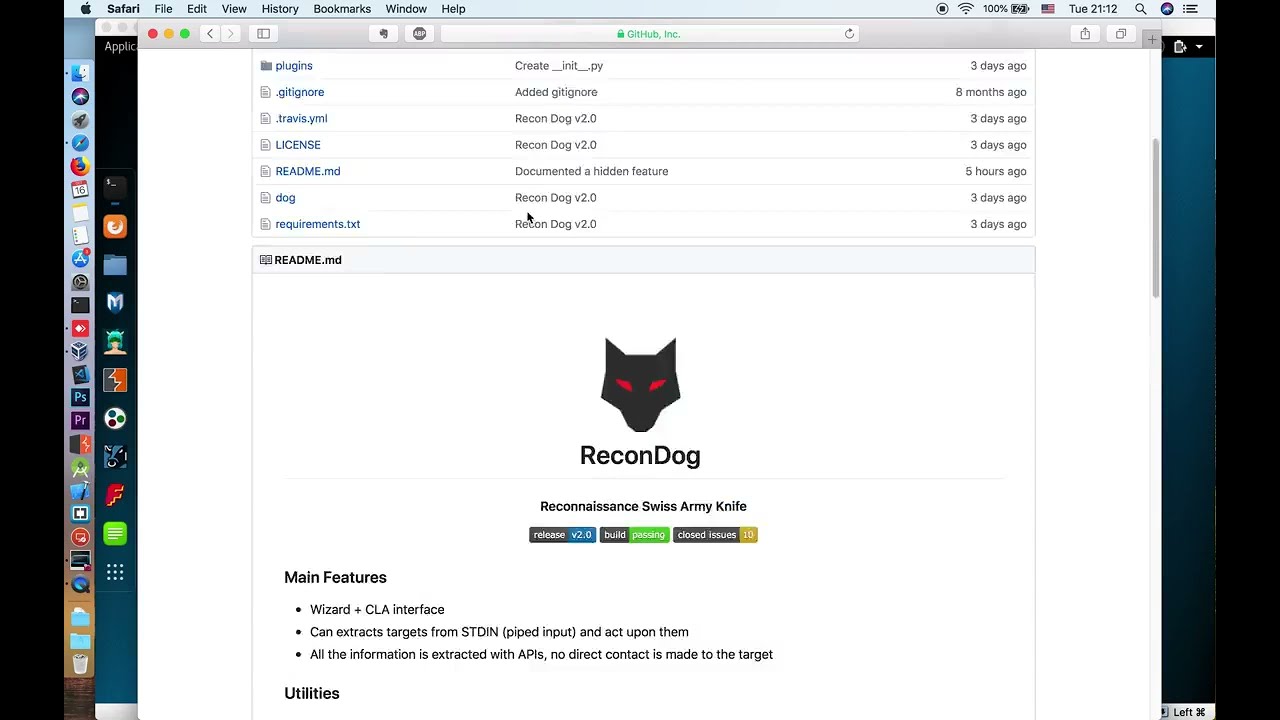Open QuickTime Player in the dock
1280x720 pixels.
point(80,584)
